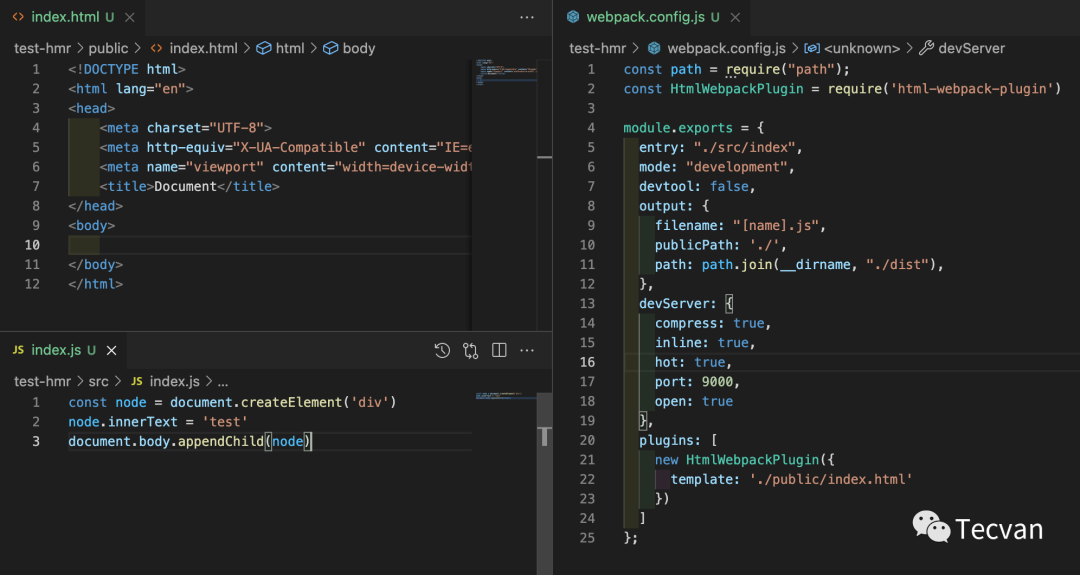The image size is (1080, 575).
Task: Switch to the webpack.config.js tab
Action: [x=651, y=17]
